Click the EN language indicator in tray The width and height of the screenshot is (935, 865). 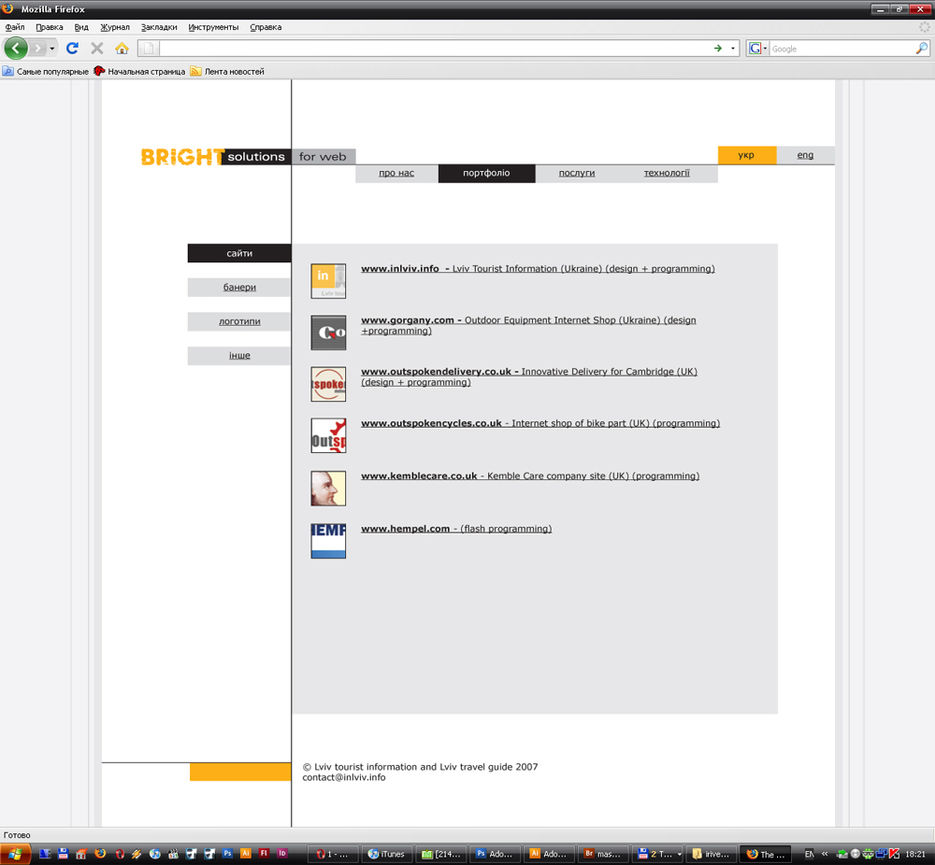coord(809,854)
